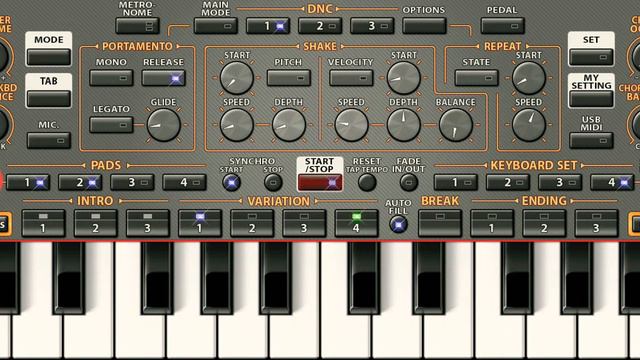This screenshot has height=360, width=640.
Task: Open DNC Options
Action: [424, 26]
